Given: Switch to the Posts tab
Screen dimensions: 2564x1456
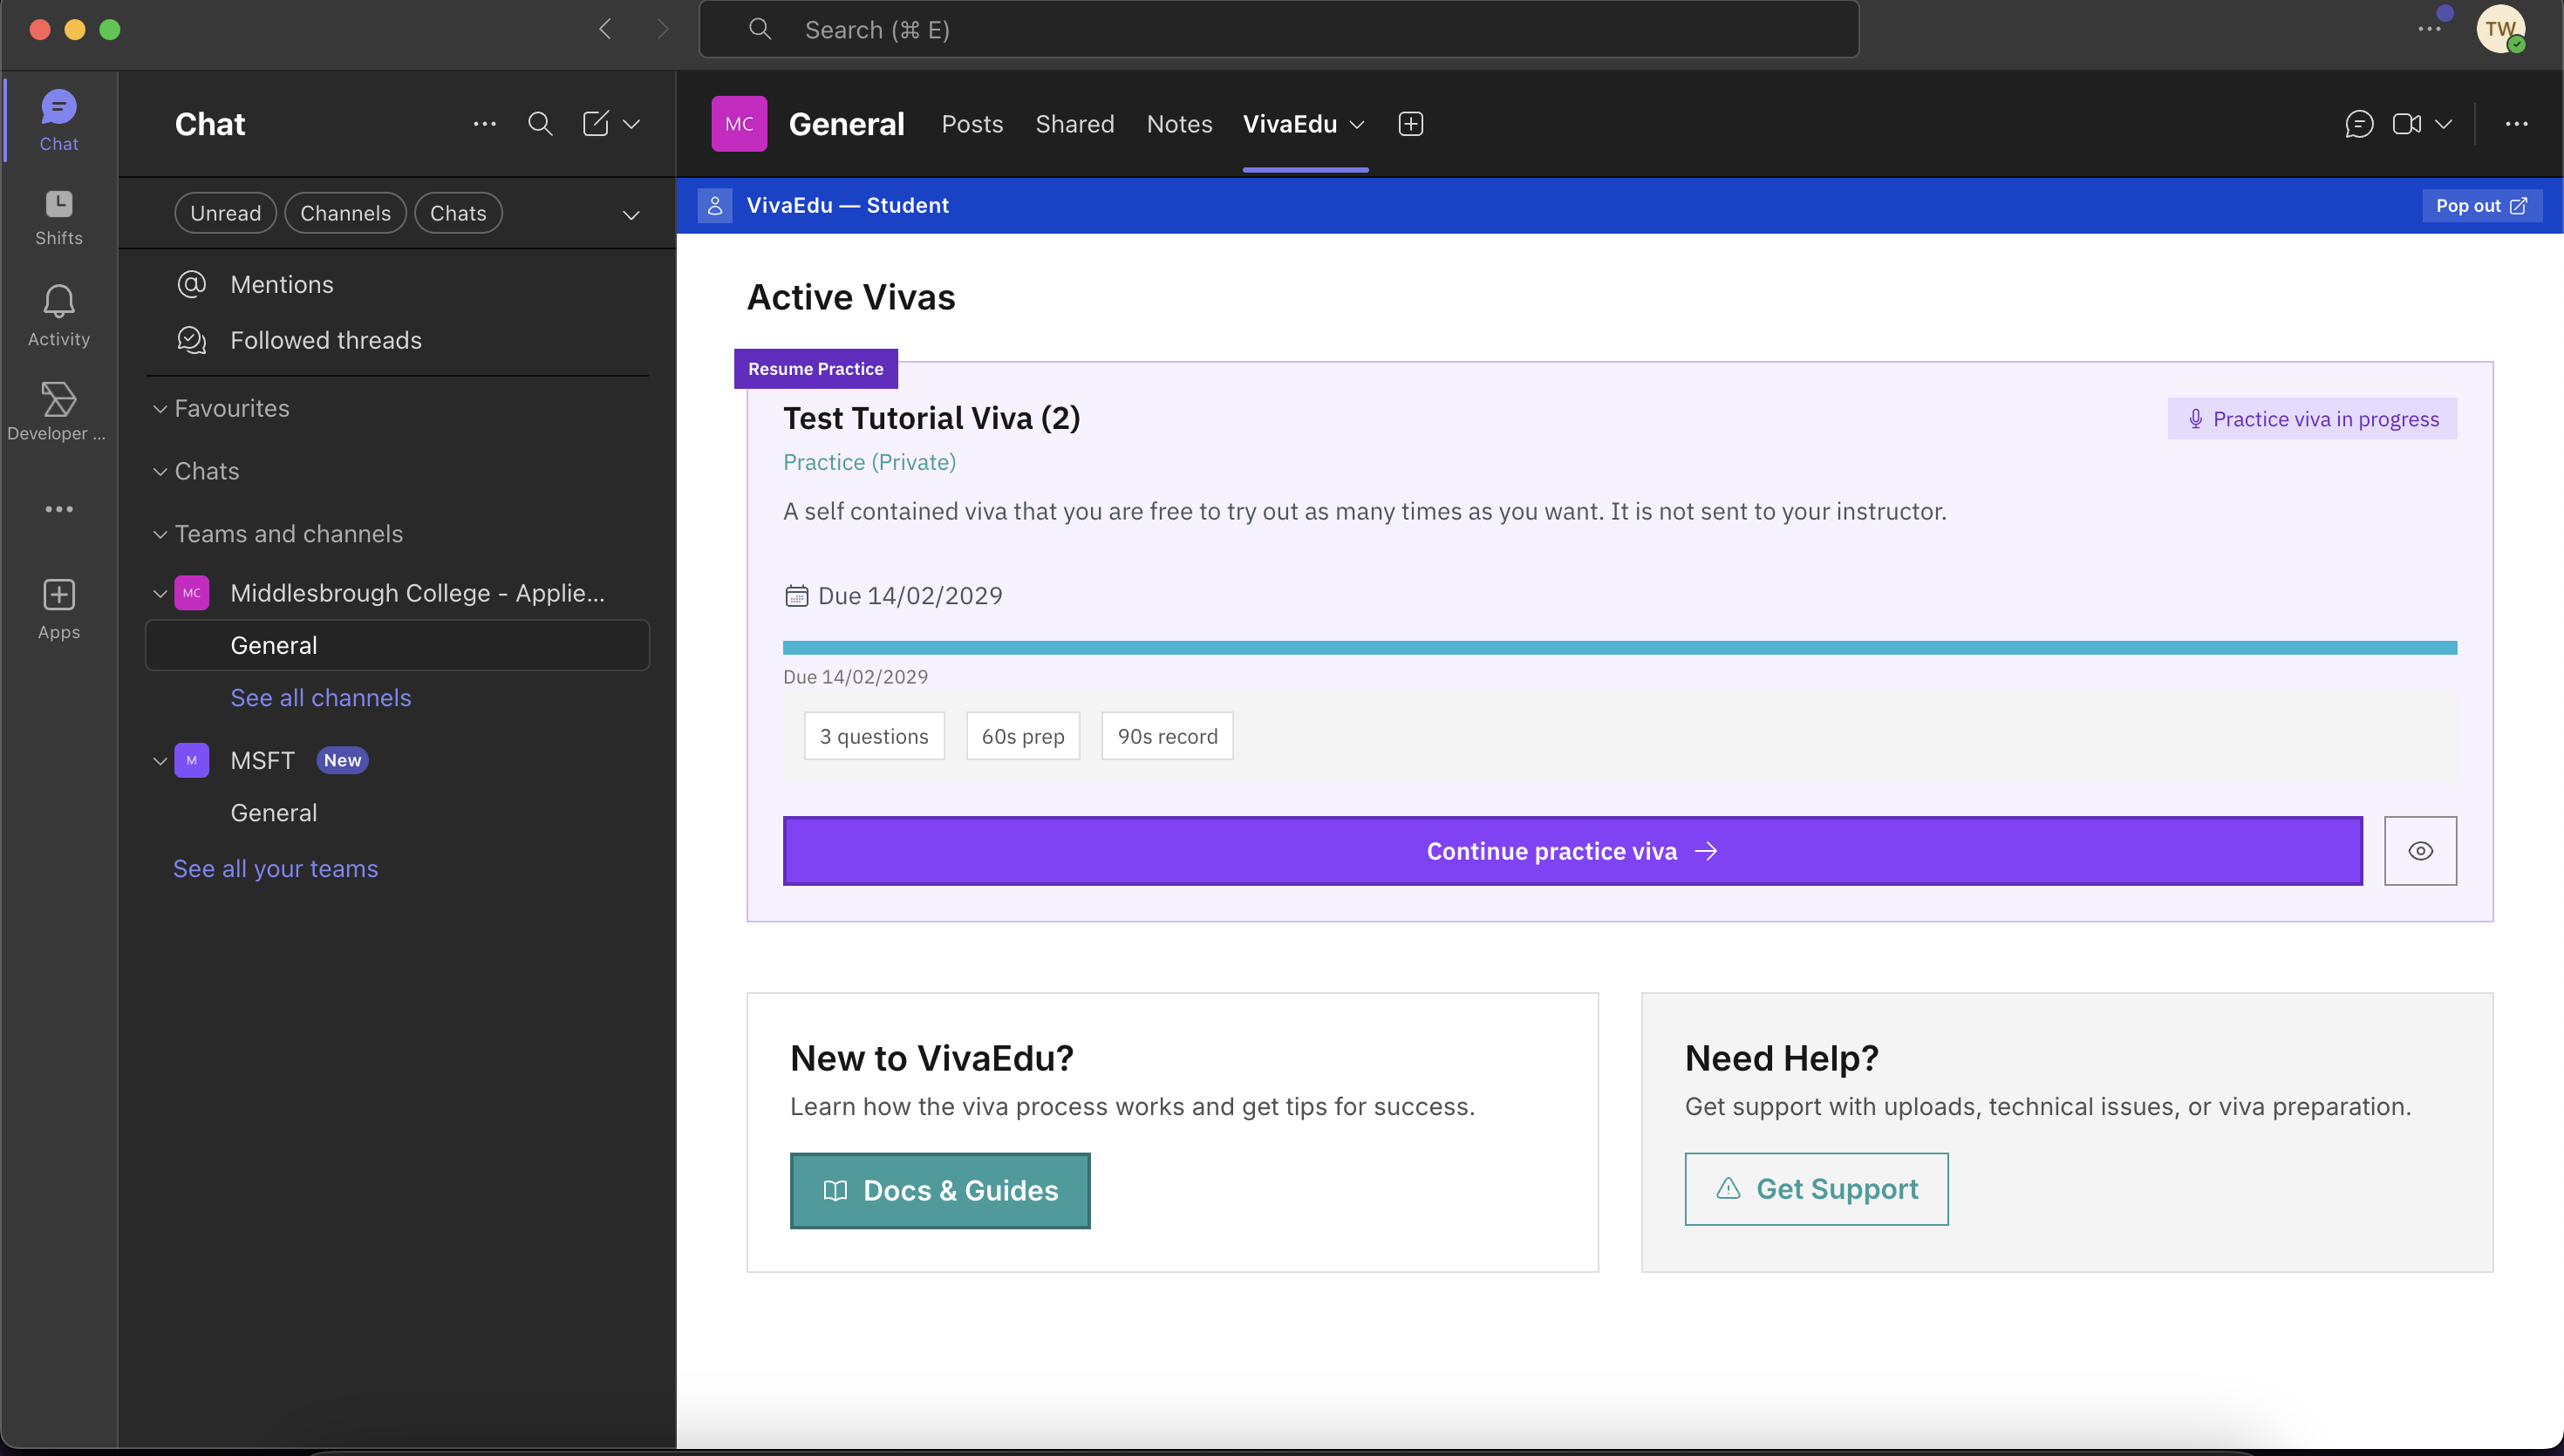Looking at the screenshot, I should [971, 124].
